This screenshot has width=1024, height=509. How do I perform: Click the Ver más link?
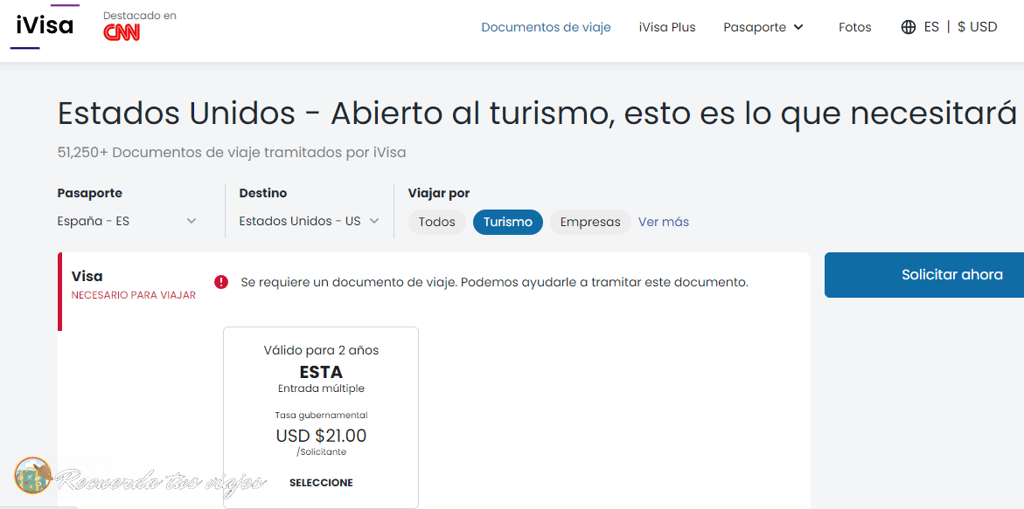664,222
